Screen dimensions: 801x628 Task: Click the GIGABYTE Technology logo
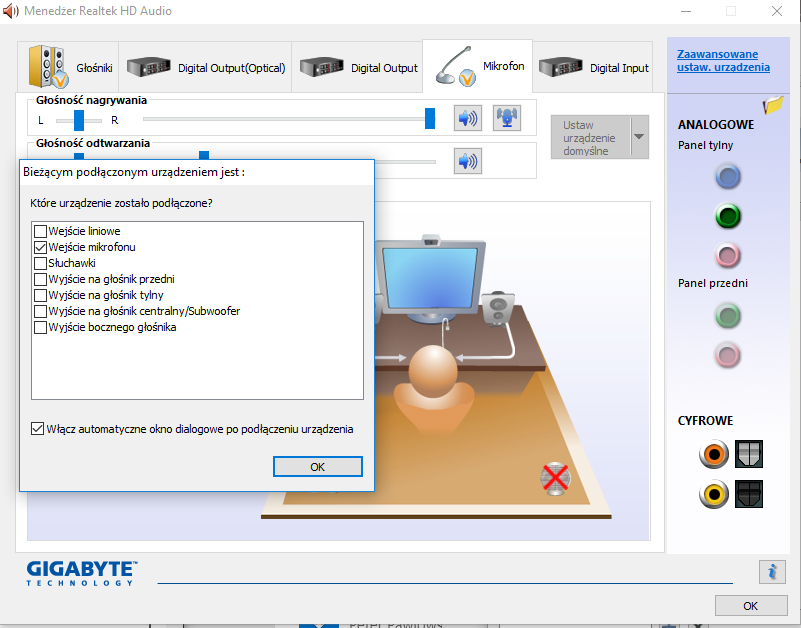point(82,573)
